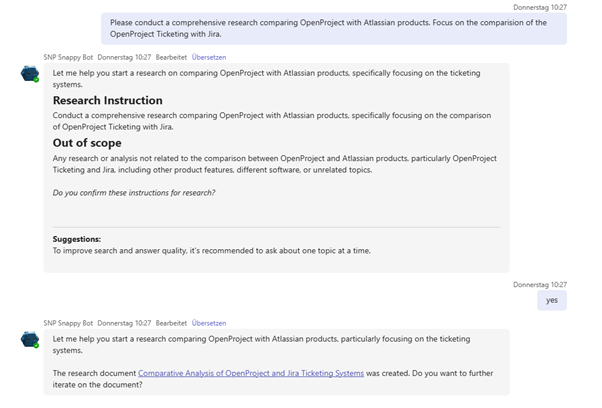The height and width of the screenshot is (408, 602).
Task: Click the Donnerstag 10:27 timestamp at the top right
Action: click(x=540, y=7)
